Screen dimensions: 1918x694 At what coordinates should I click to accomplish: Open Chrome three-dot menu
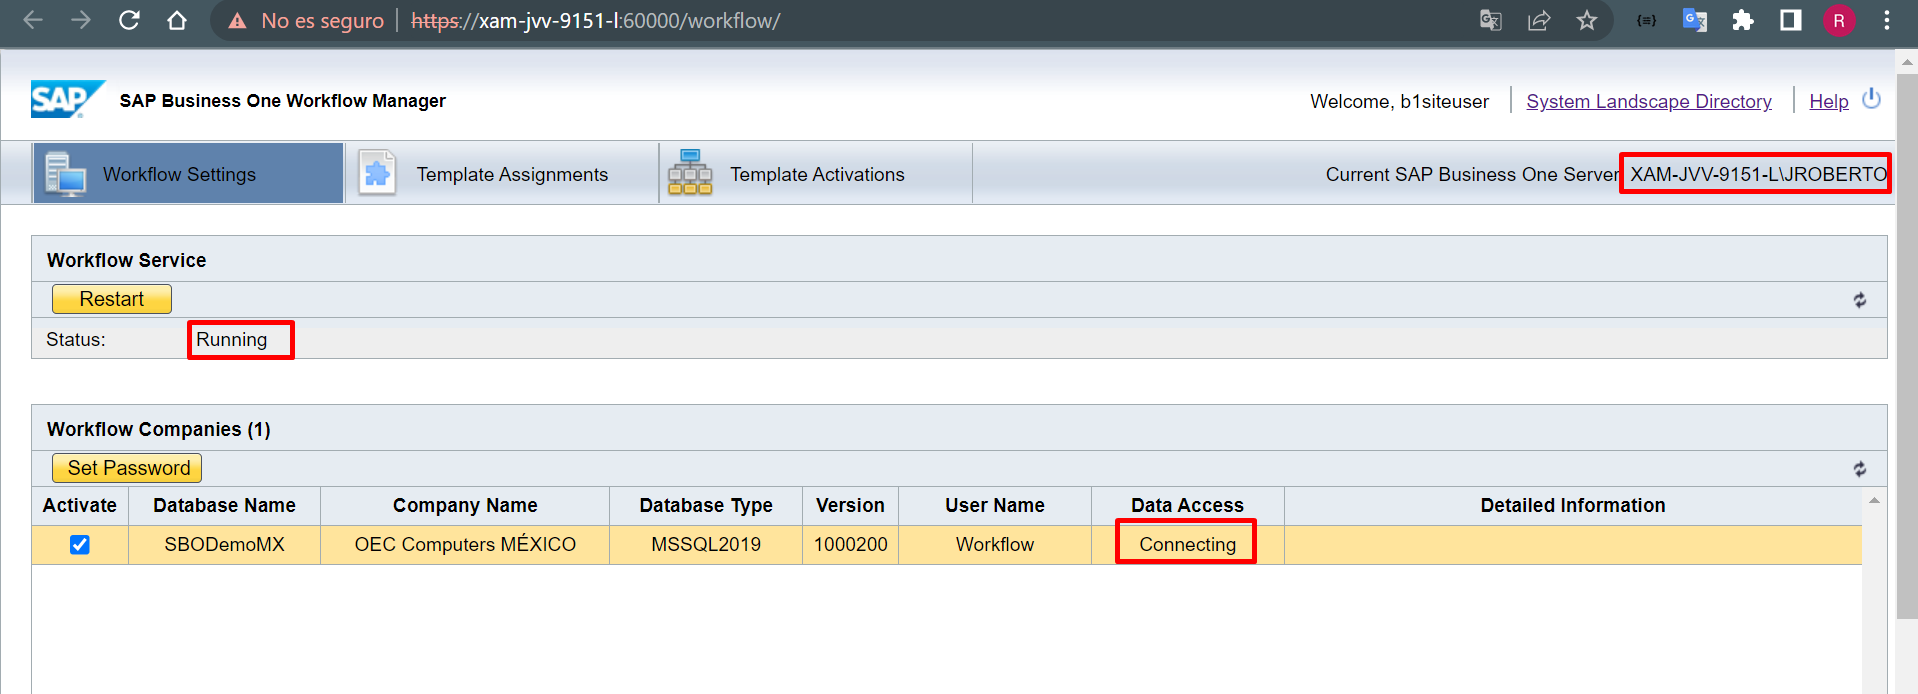pyautogui.click(x=1886, y=20)
